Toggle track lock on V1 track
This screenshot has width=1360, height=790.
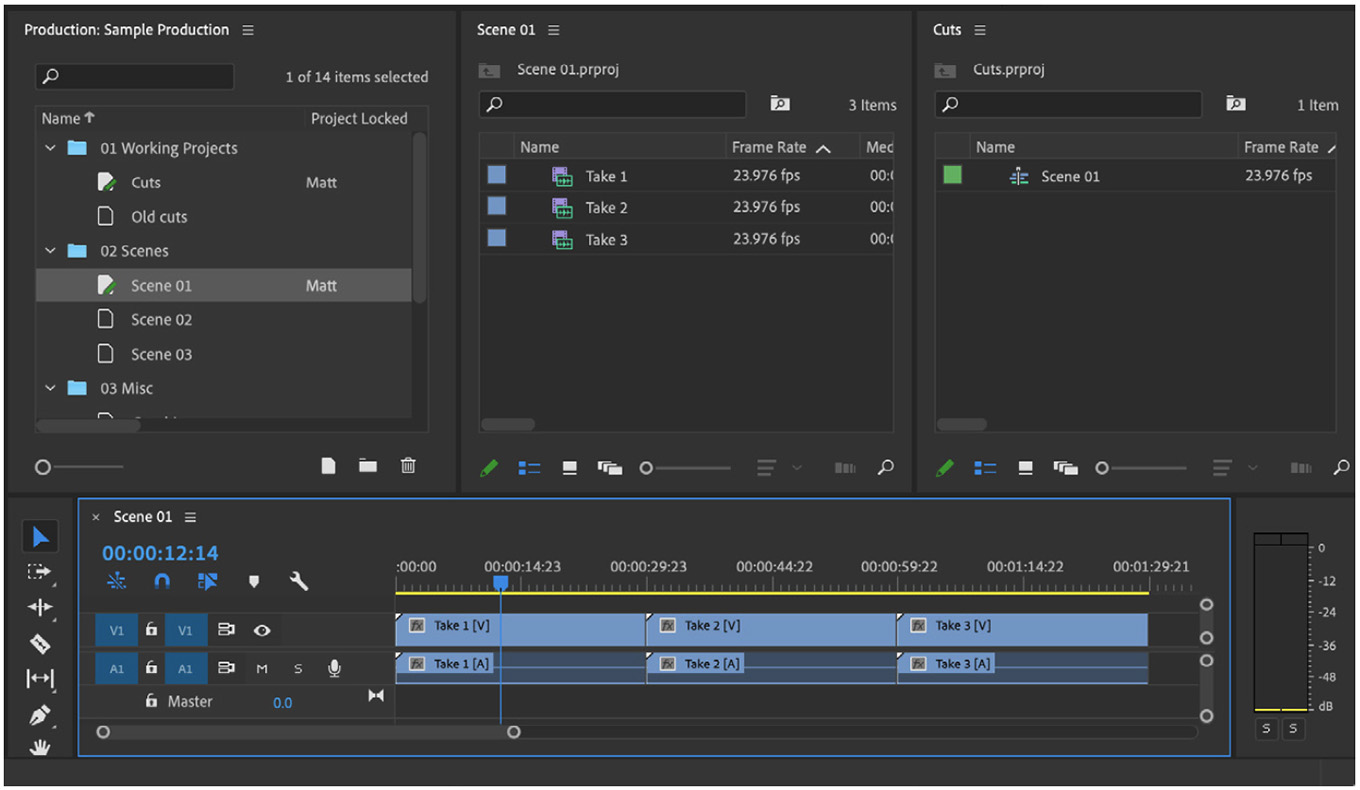(151, 630)
